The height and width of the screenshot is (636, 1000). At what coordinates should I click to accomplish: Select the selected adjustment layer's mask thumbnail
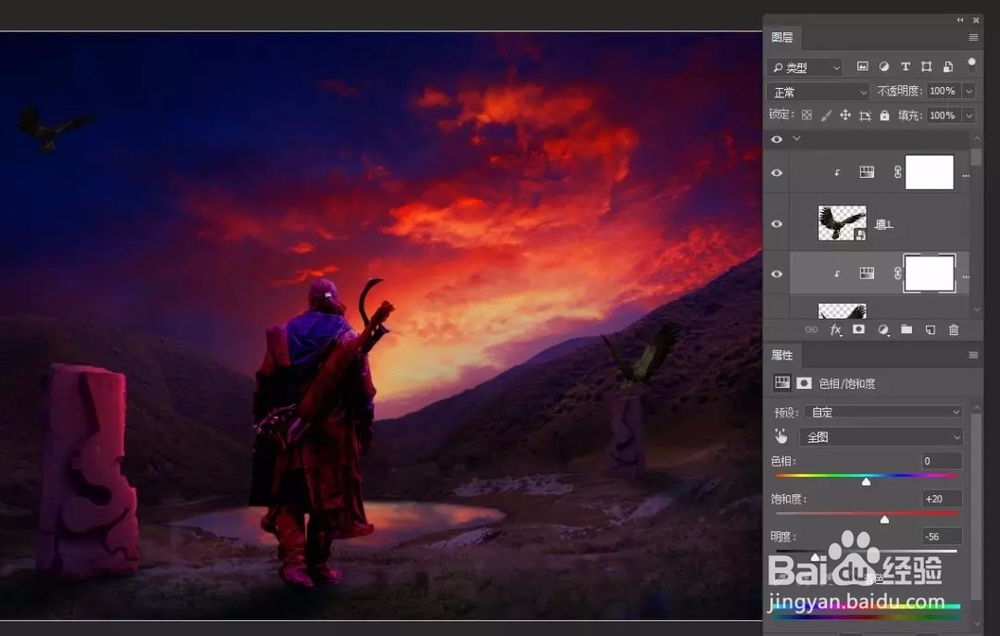(929, 273)
